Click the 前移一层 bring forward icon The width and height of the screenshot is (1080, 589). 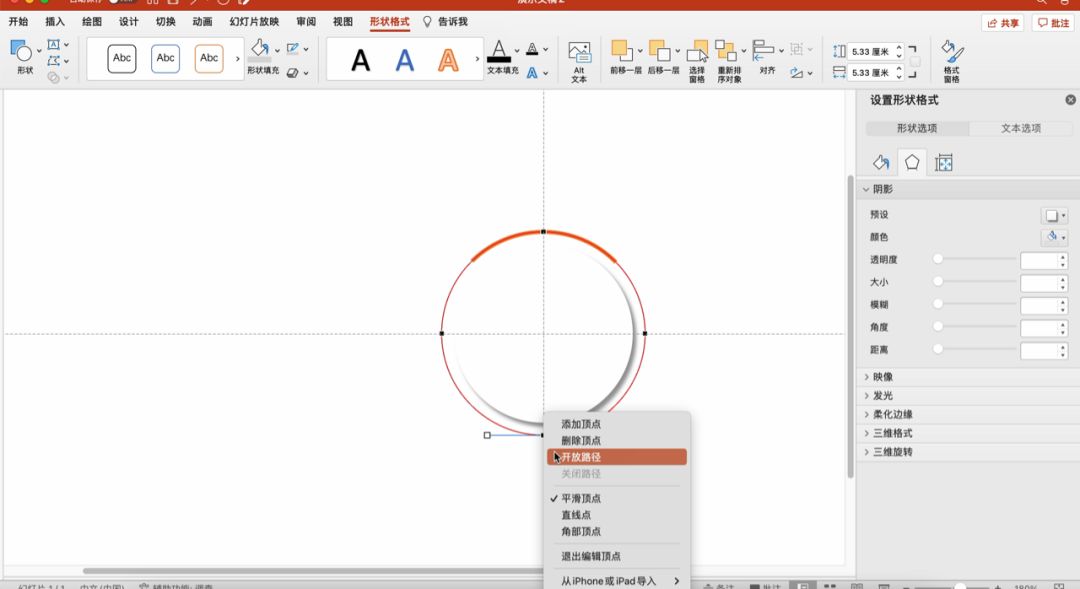pyautogui.click(x=621, y=51)
